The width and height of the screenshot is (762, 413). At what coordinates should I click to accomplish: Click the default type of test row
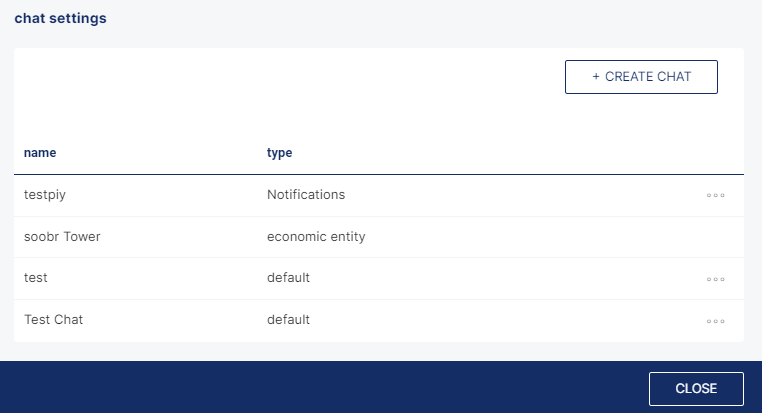pyautogui.click(x=288, y=277)
